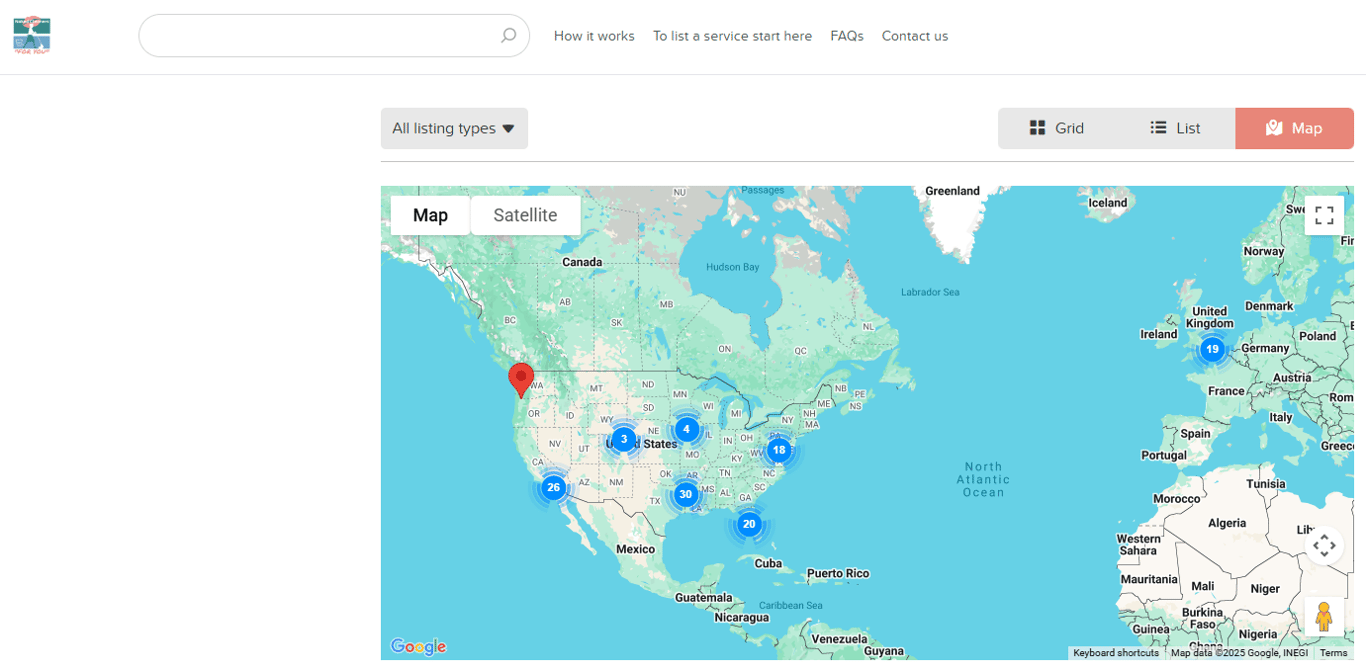Toggle fullscreen map view
This screenshot has width=1366, height=672.
1324,215
